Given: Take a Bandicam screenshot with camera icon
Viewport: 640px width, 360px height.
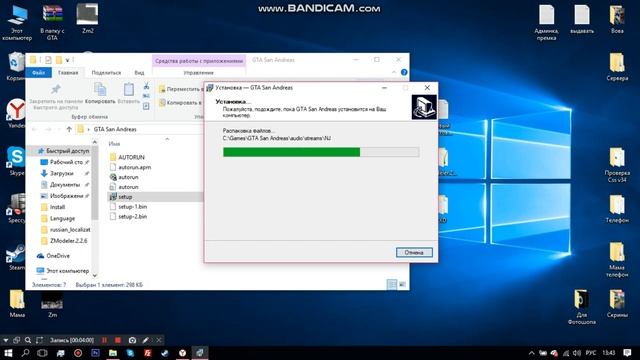Looking at the screenshot, I should [132, 340].
